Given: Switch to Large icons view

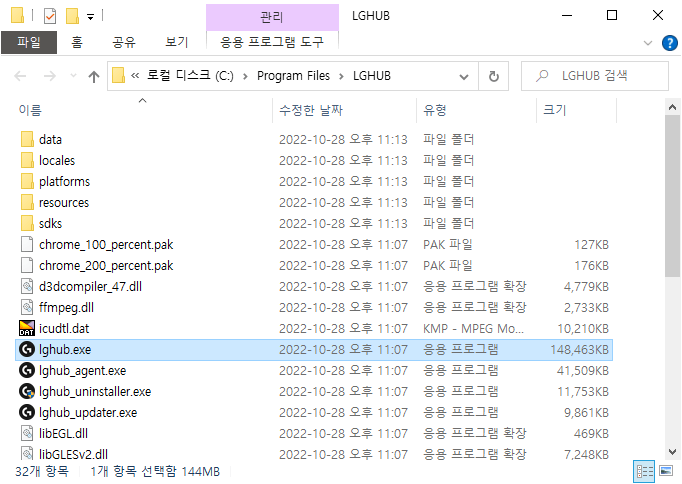Looking at the screenshot, I should (666, 471).
